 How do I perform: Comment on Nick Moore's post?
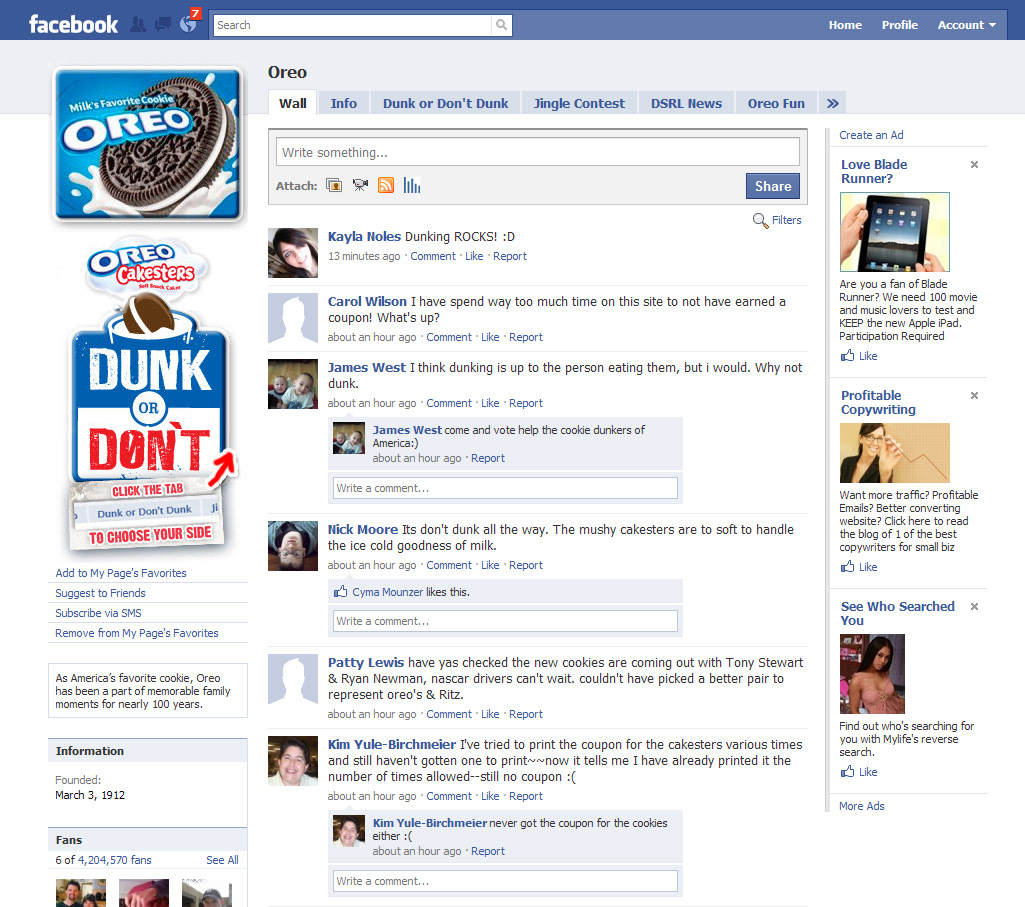(x=448, y=565)
